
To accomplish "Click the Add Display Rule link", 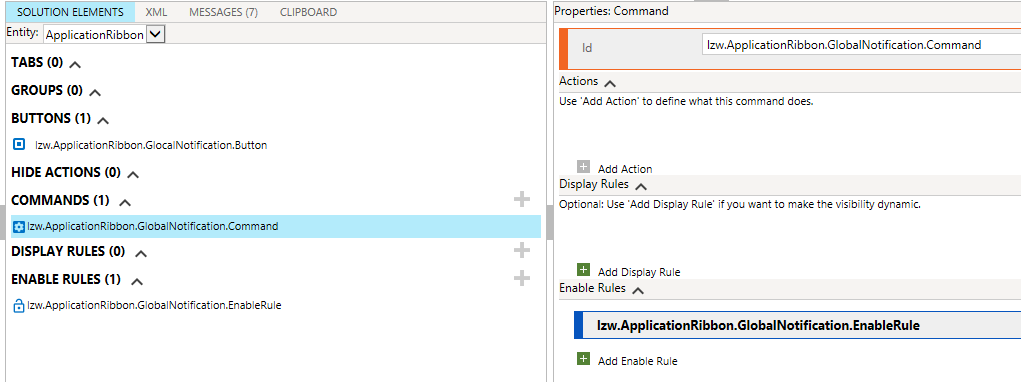I will point(639,272).
